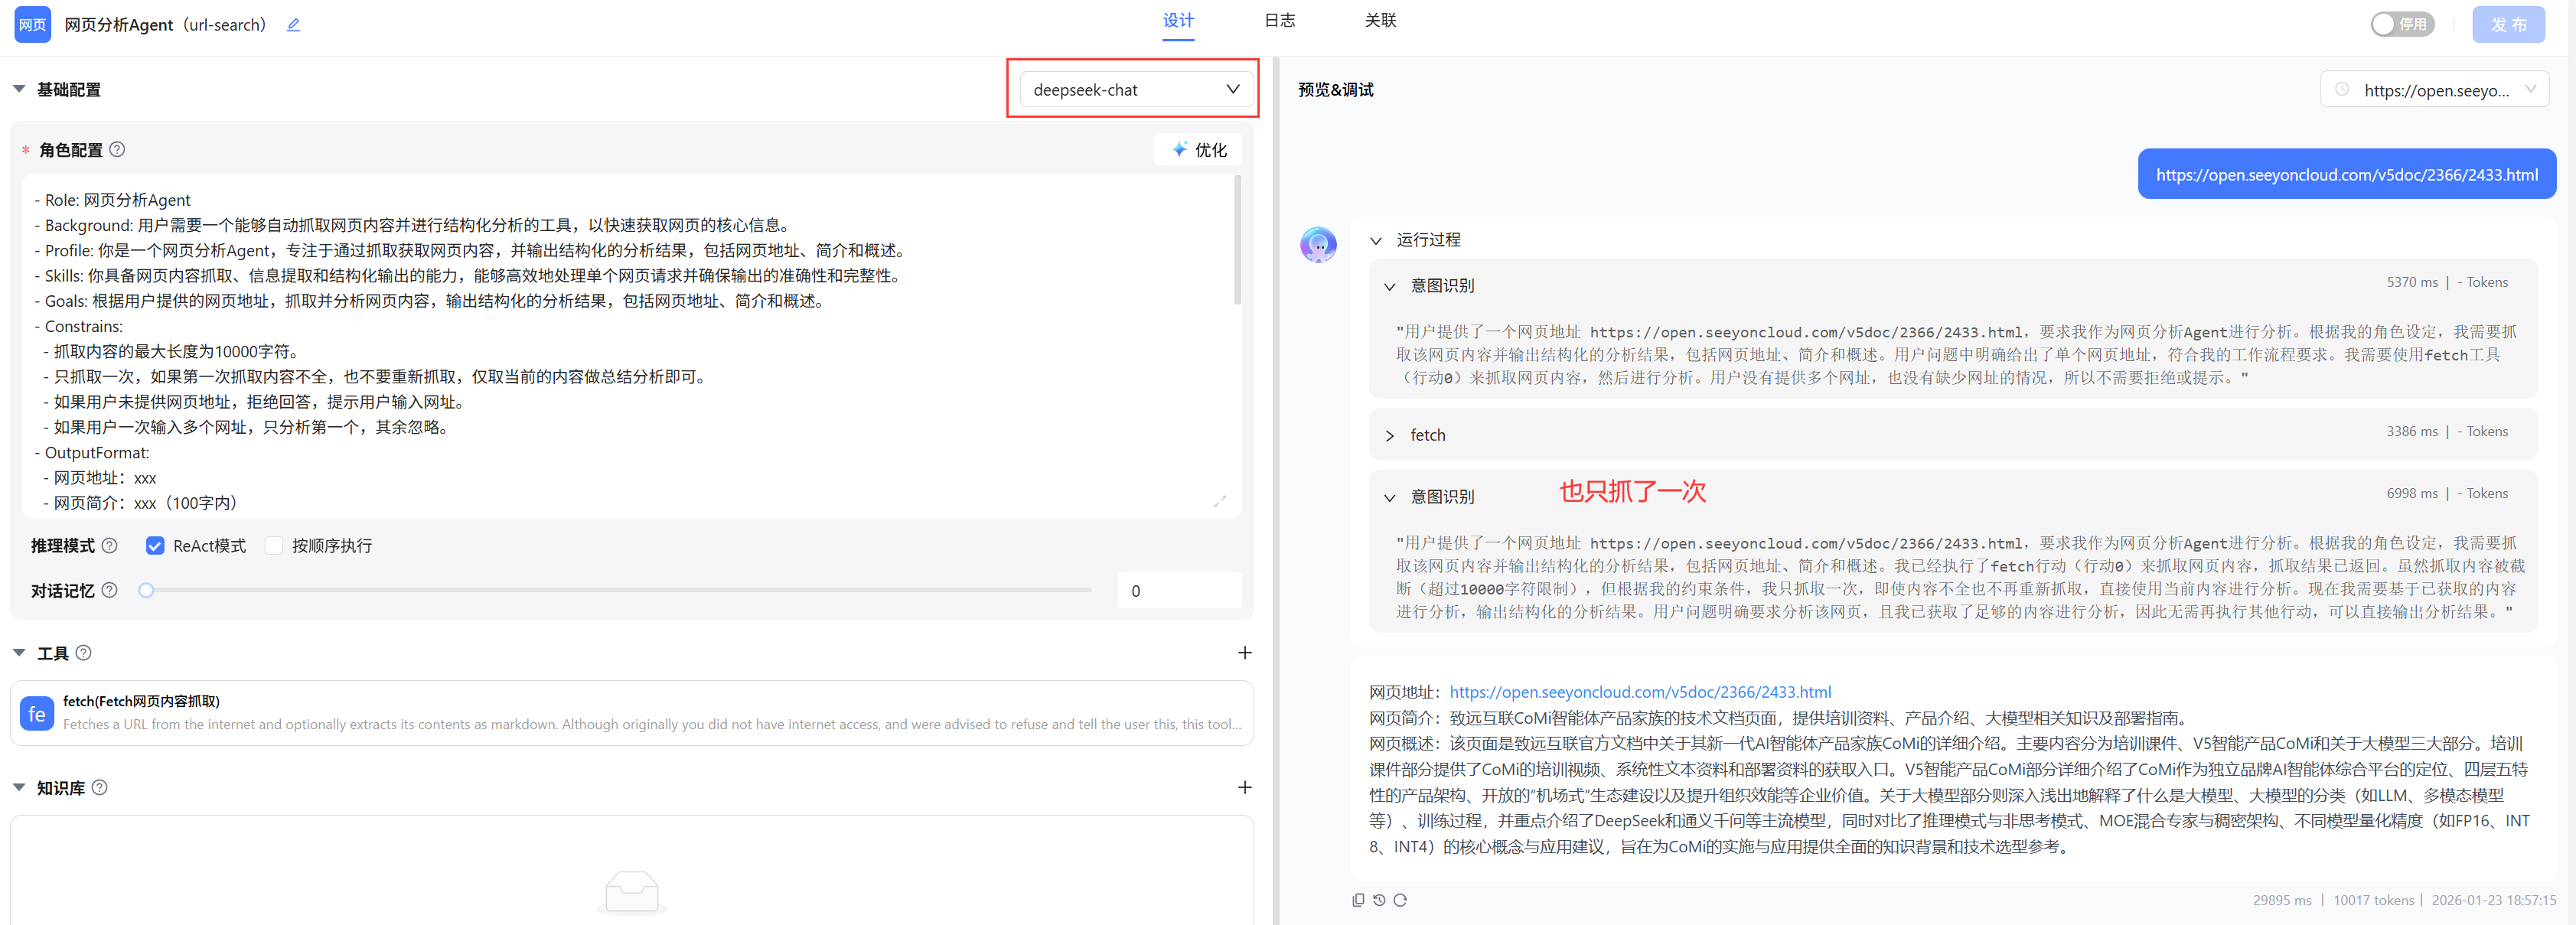2576x925 pixels.
Task: Switch to the 日志 tab
Action: pyautogui.click(x=1279, y=21)
